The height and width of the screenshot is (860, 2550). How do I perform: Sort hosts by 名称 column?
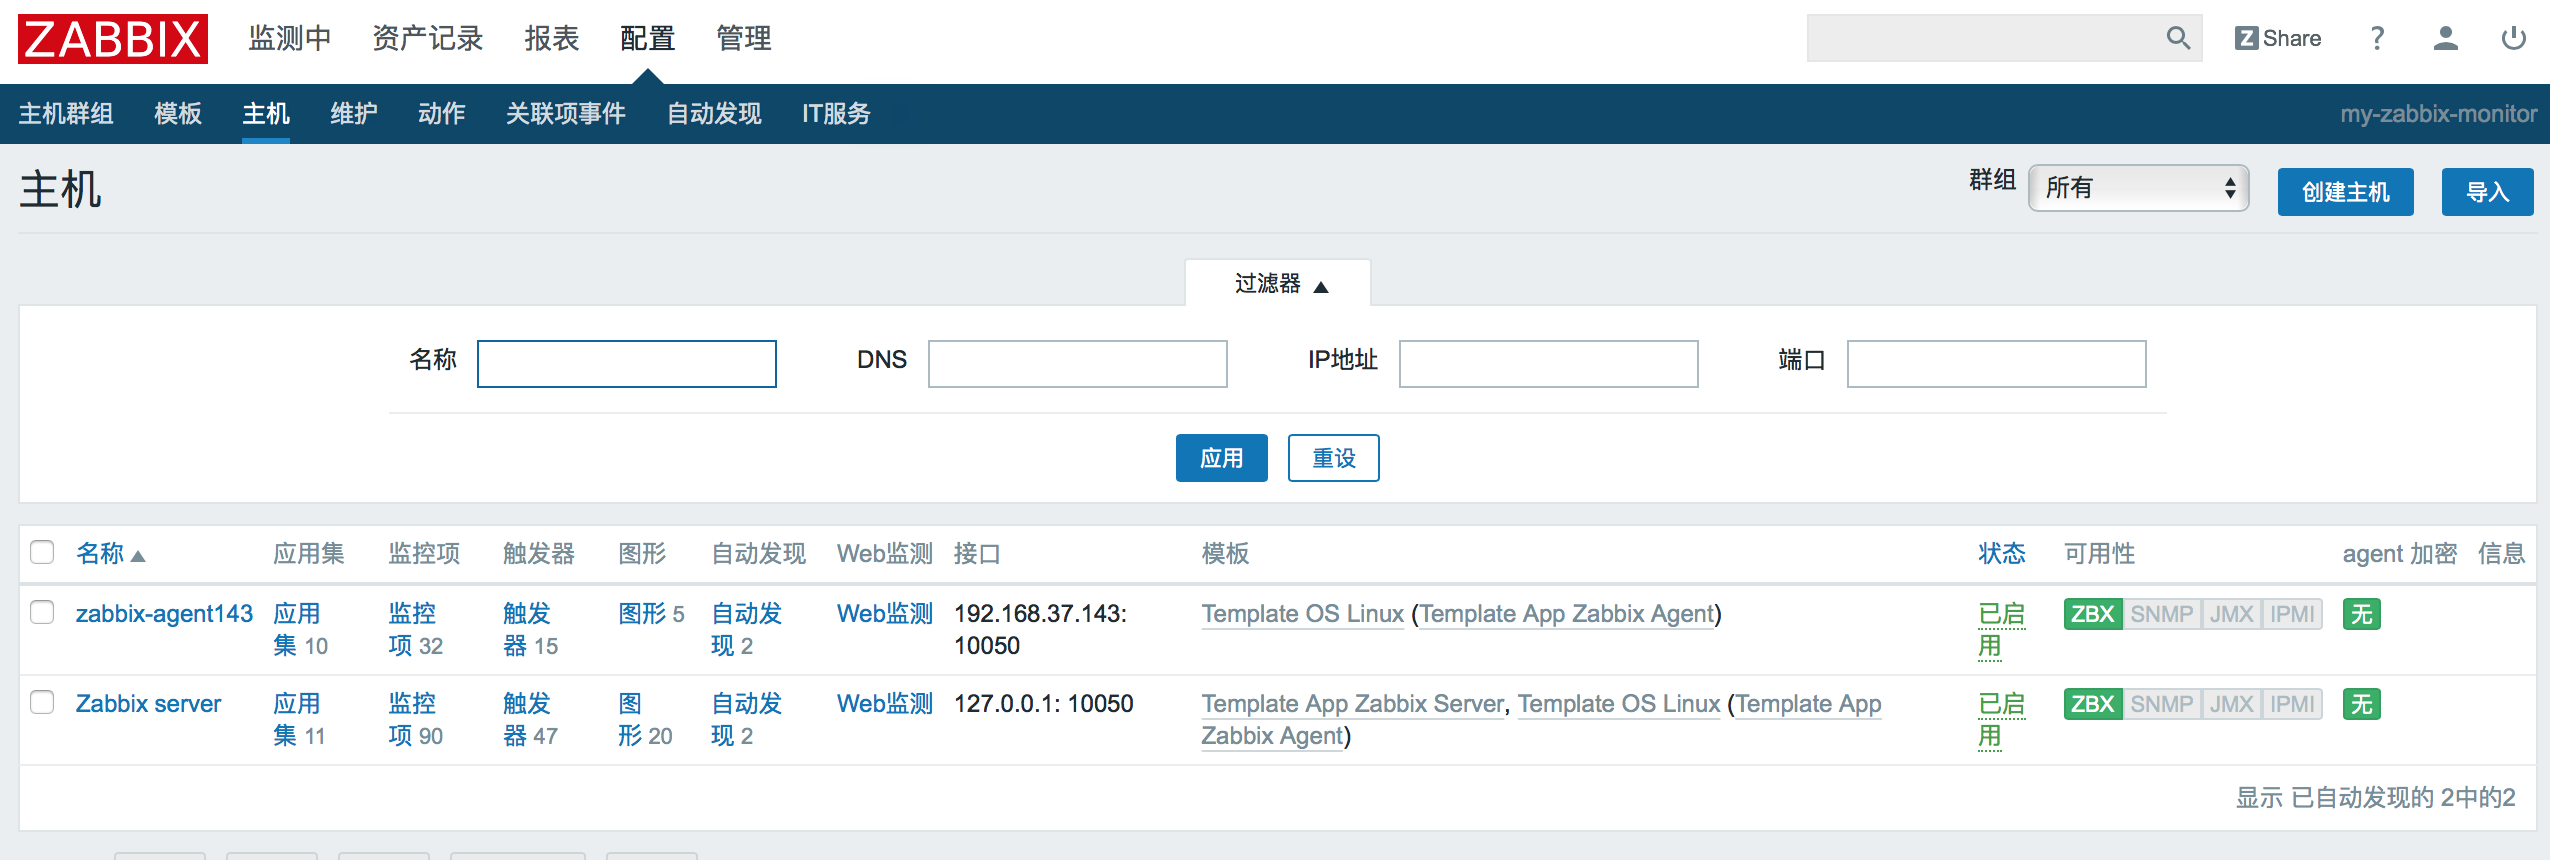(110, 553)
